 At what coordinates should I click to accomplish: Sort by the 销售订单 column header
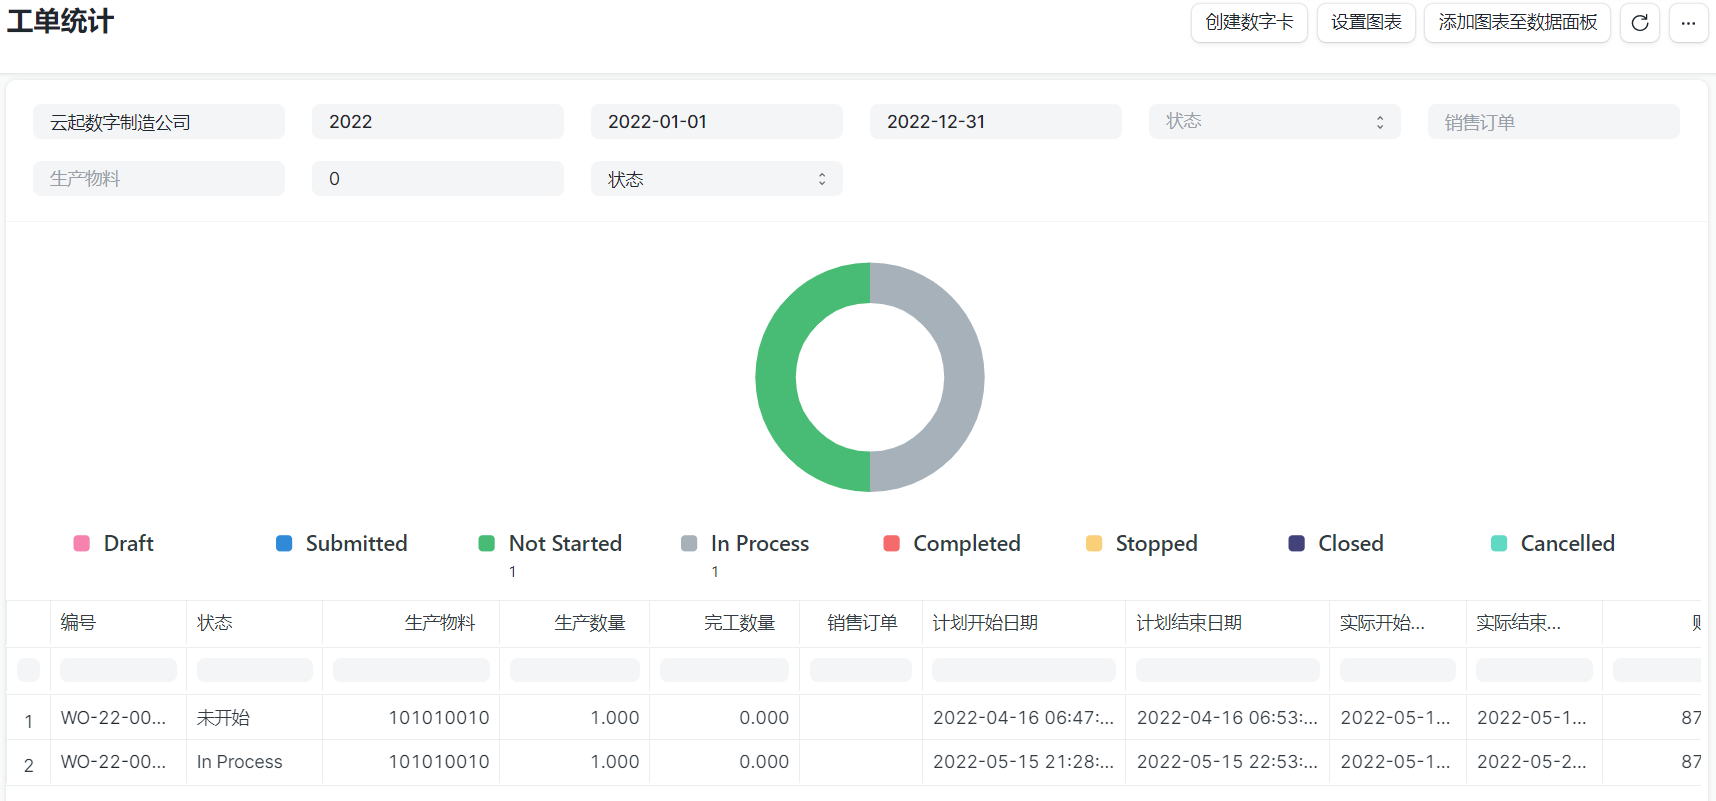(861, 623)
